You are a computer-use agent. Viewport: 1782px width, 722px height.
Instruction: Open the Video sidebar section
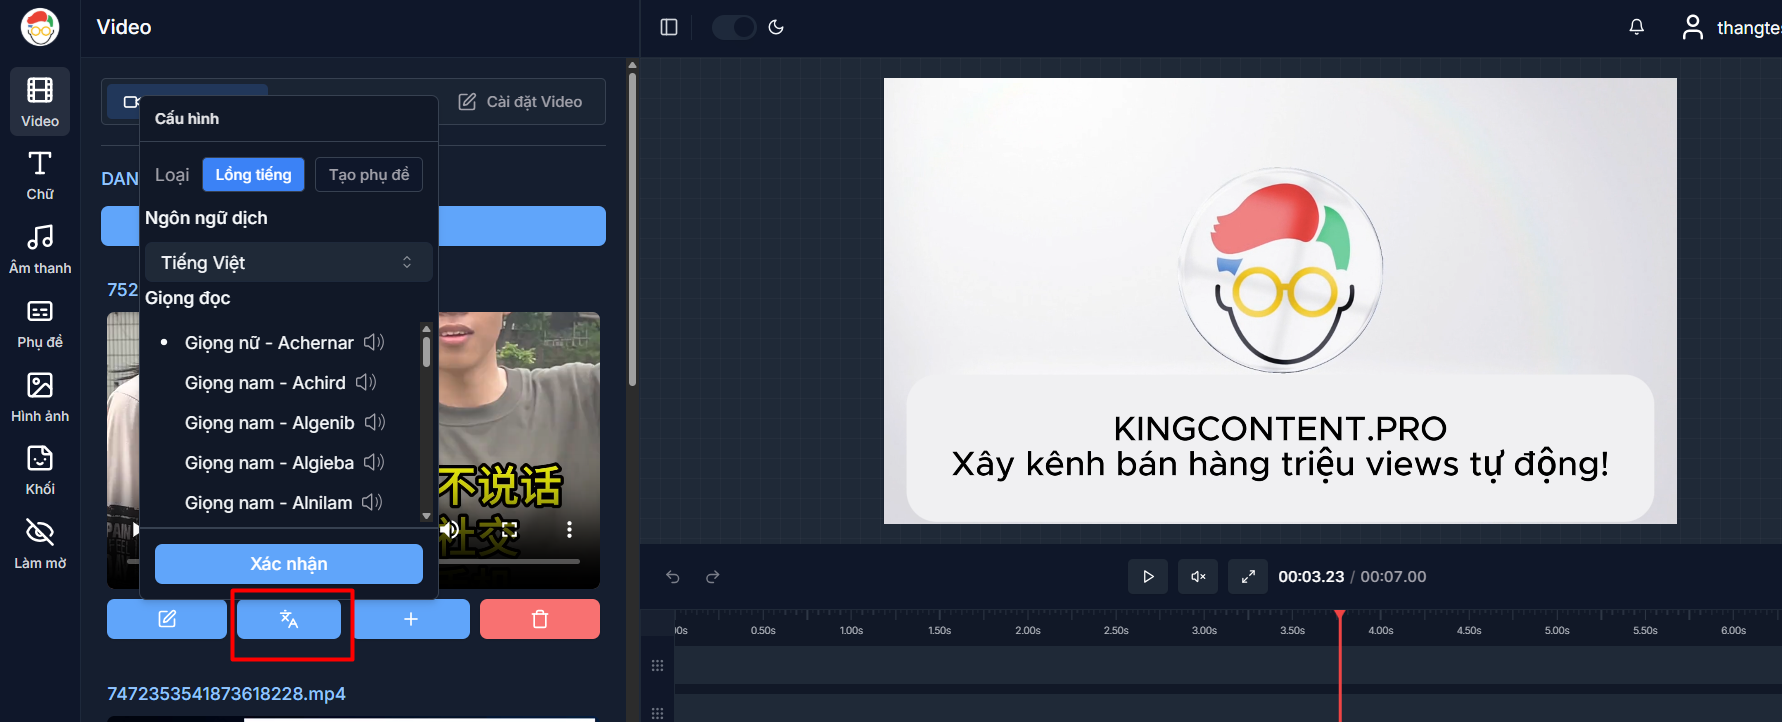click(x=40, y=101)
